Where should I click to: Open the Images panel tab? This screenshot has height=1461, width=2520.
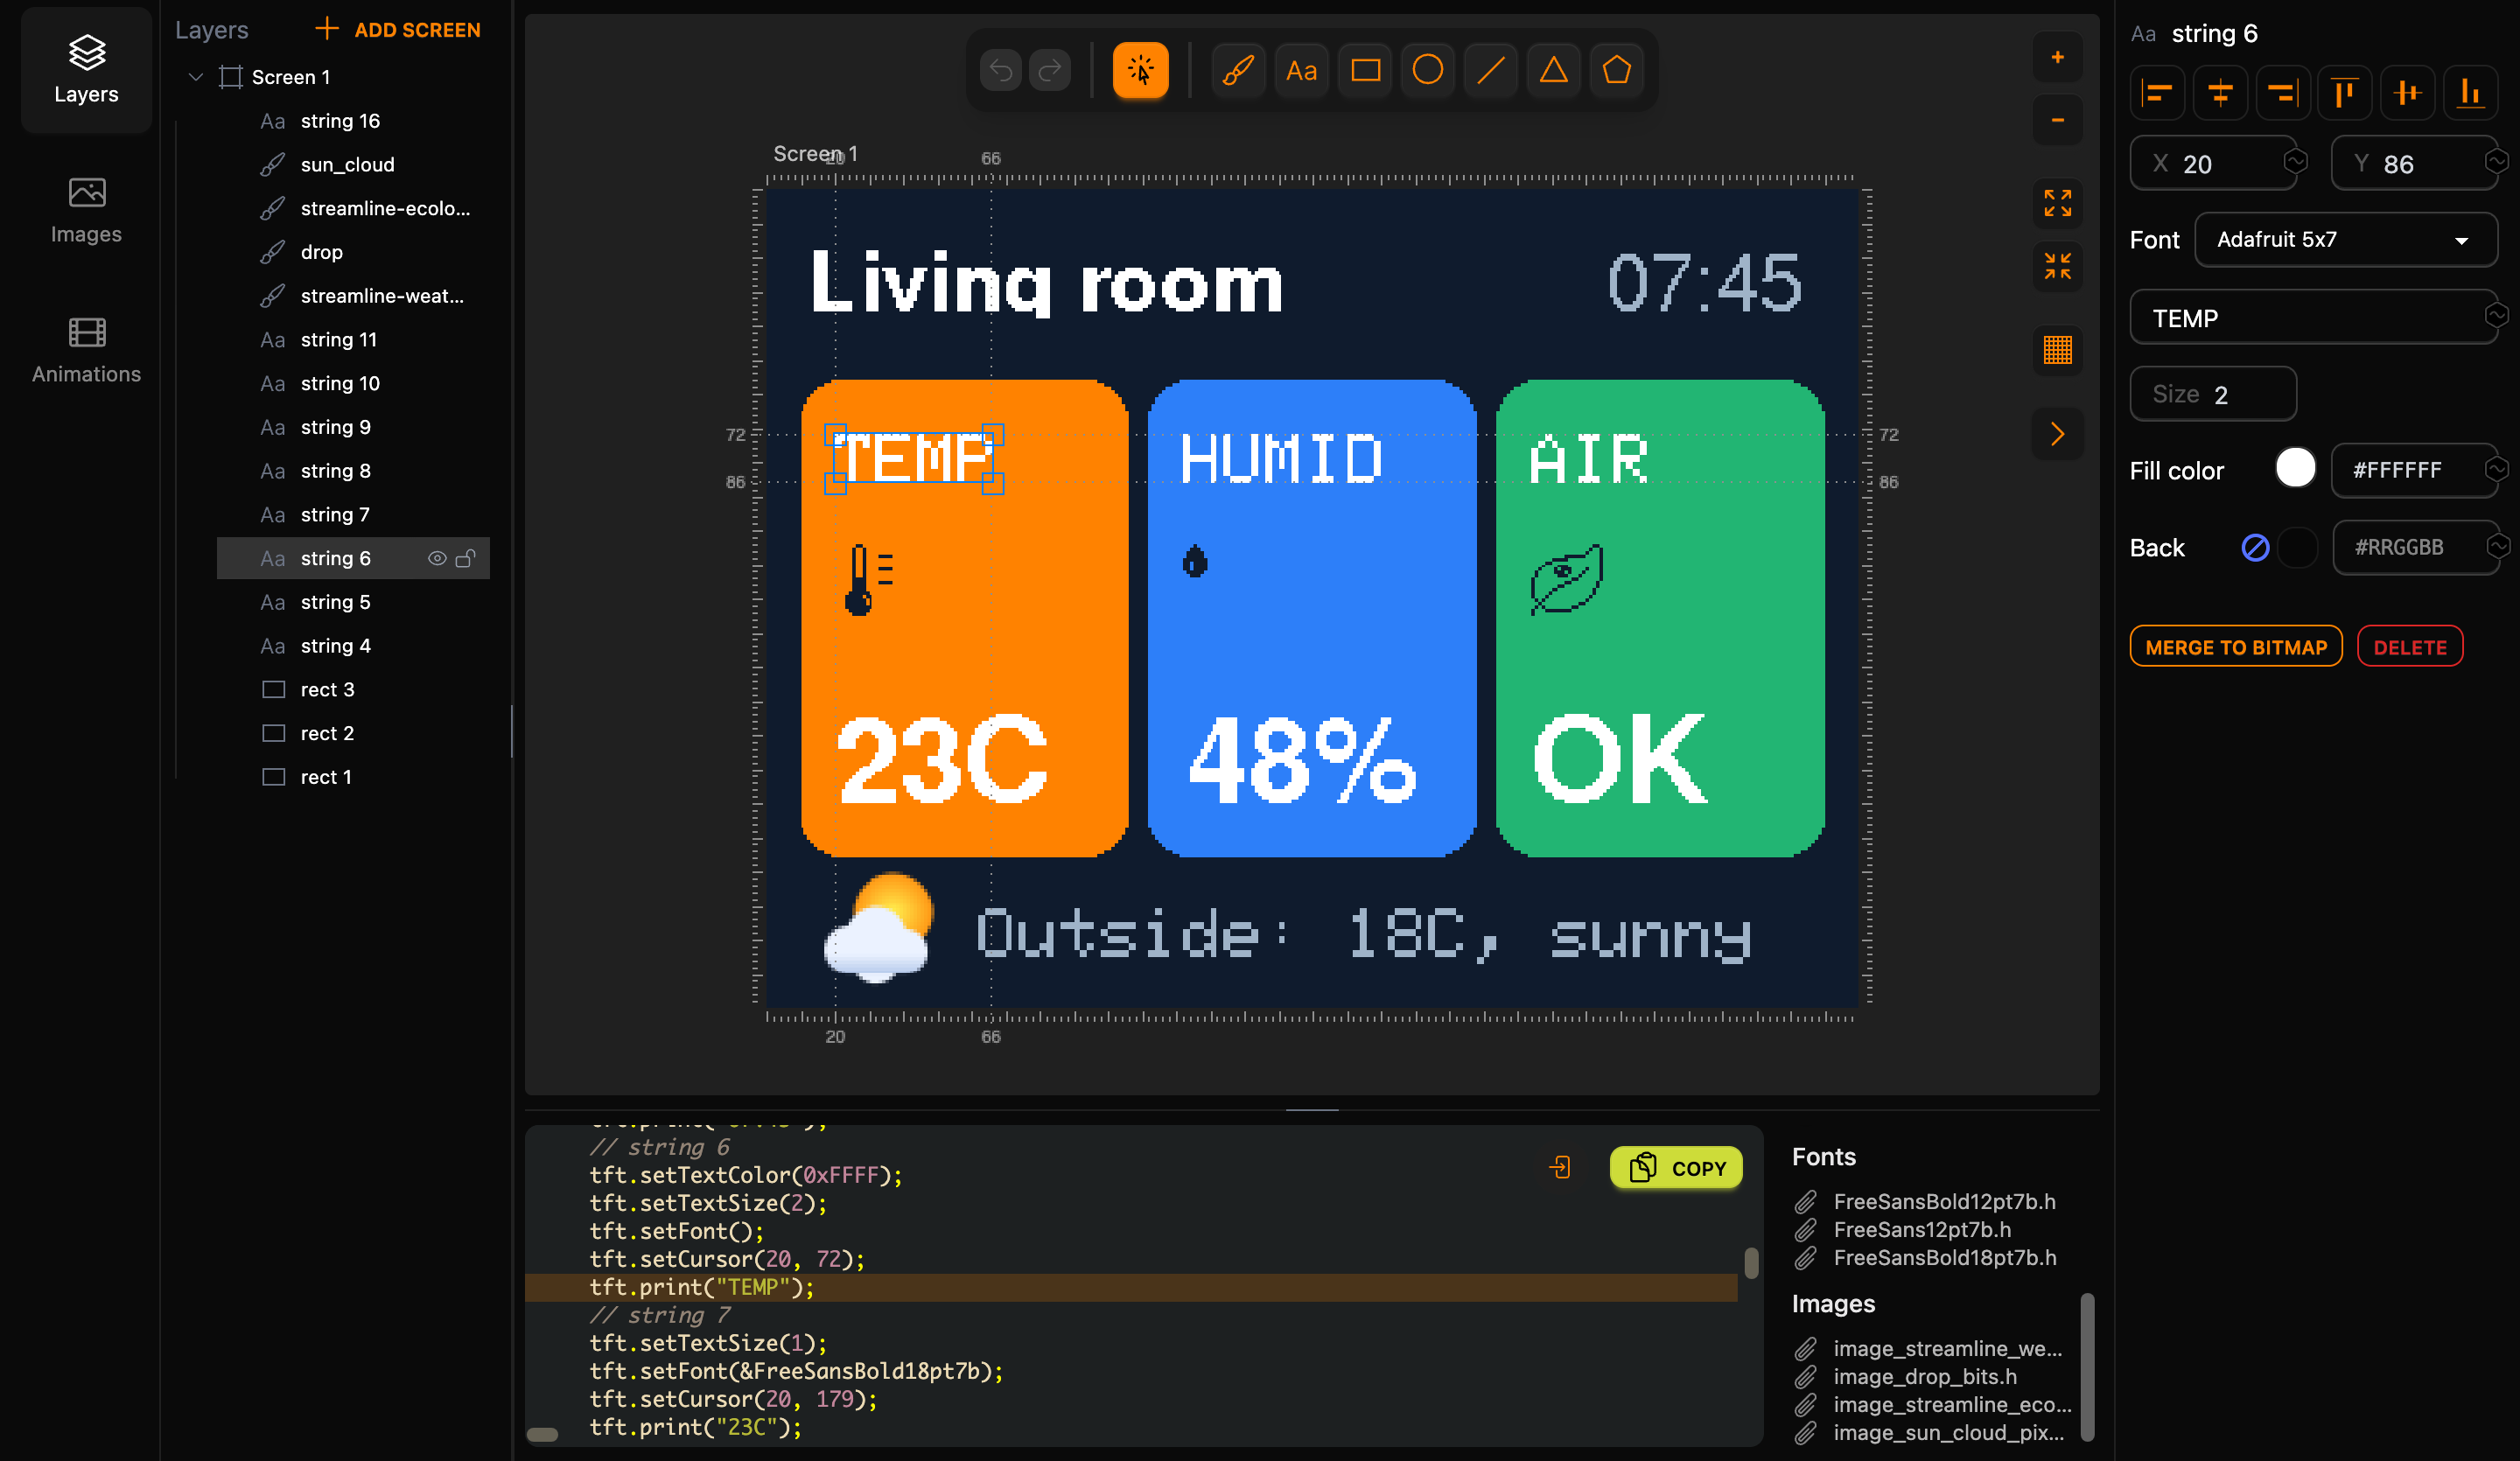coord(86,210)
